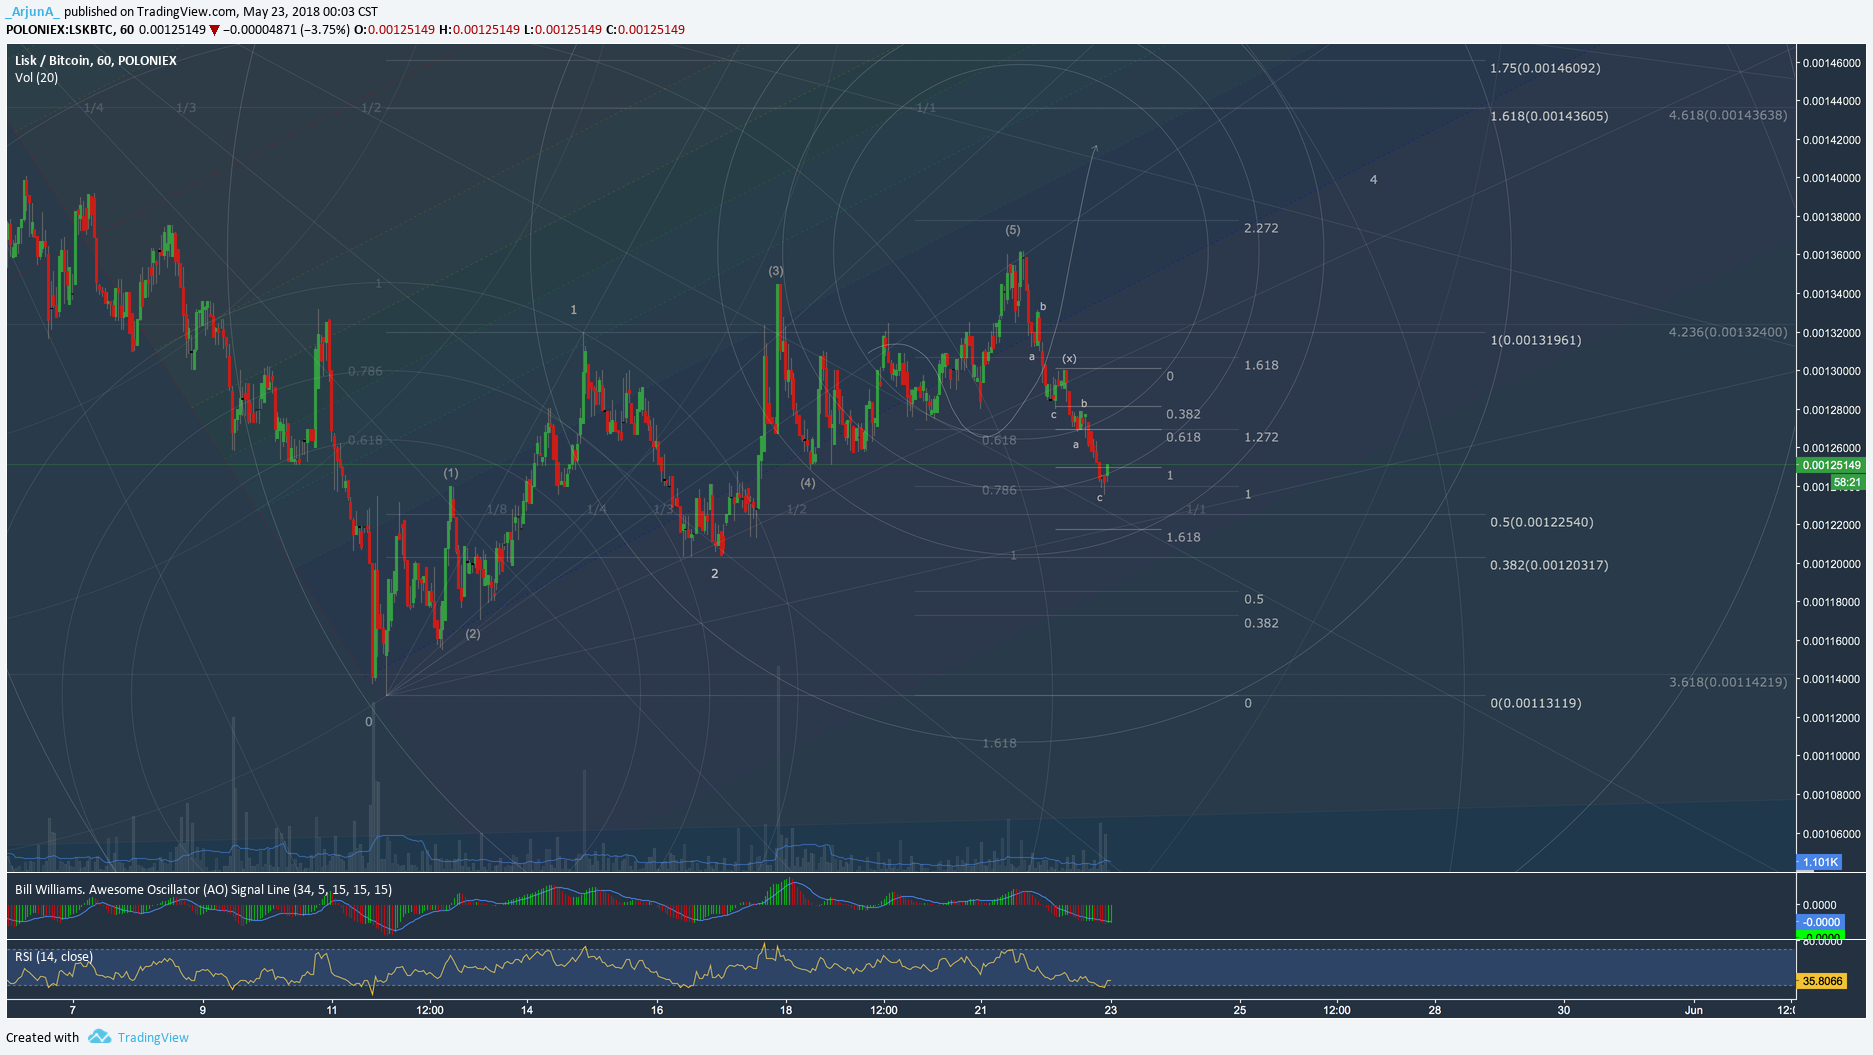Open the _ArjunA_ author profile link
1873x1055 pixels.
click(x=33, y=12)
